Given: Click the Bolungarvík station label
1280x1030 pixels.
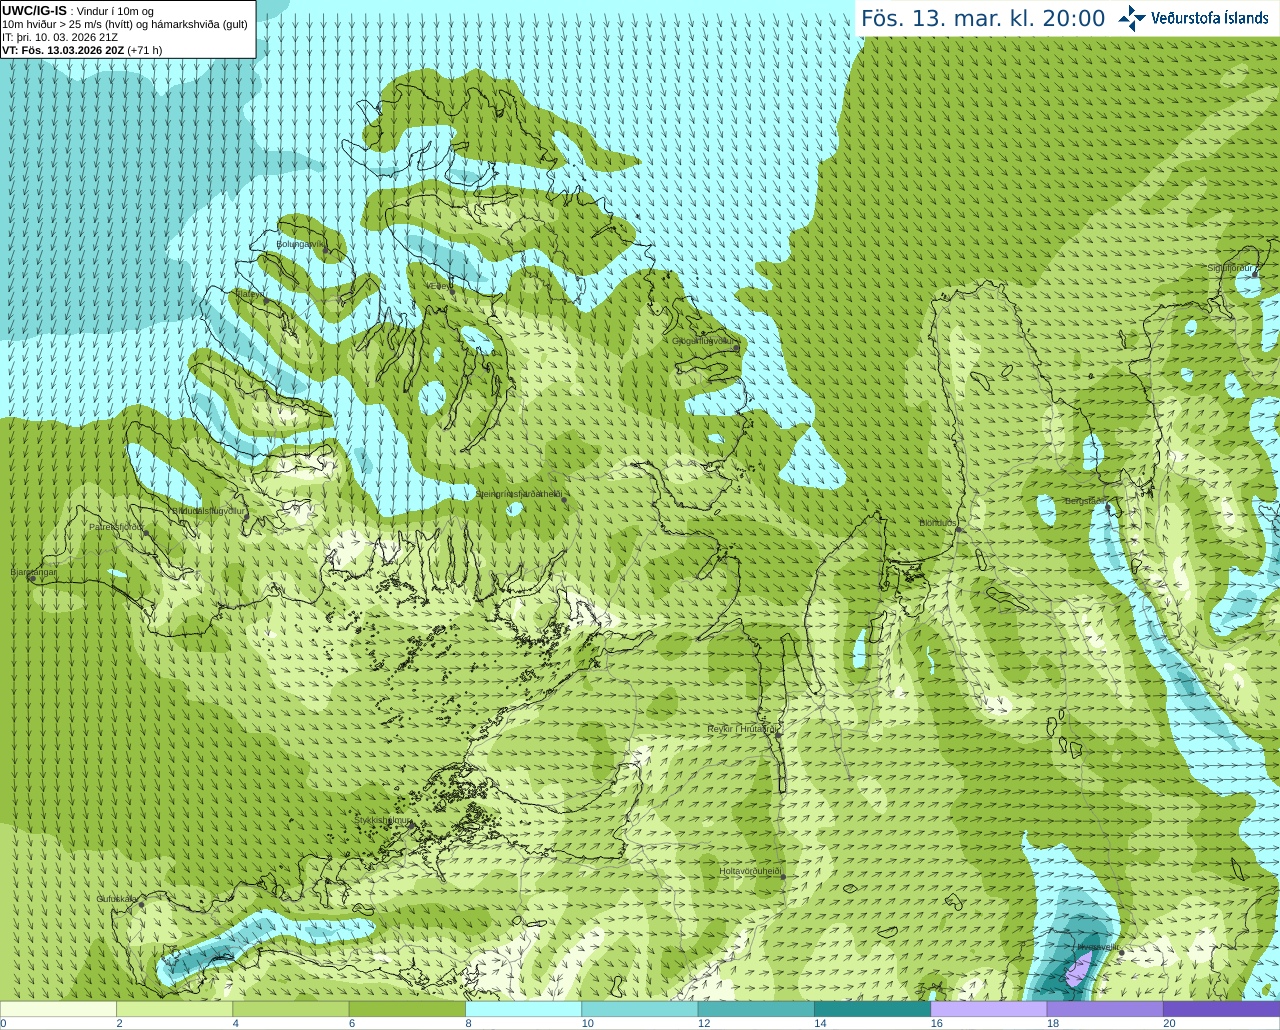Looking at the screenshot, I should coord(301,243).
